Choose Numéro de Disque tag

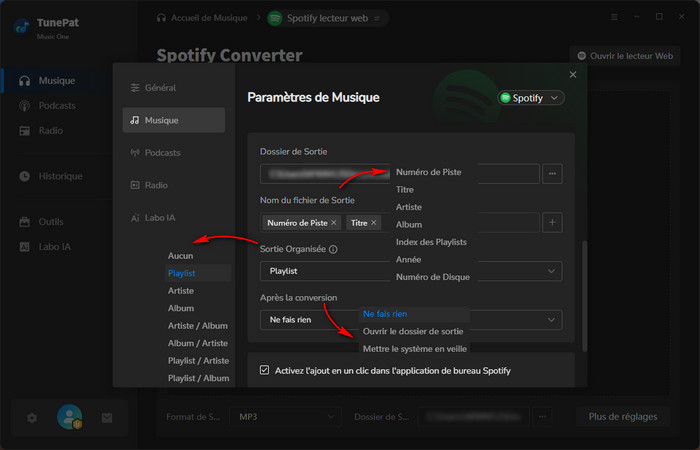pos(433,277)
